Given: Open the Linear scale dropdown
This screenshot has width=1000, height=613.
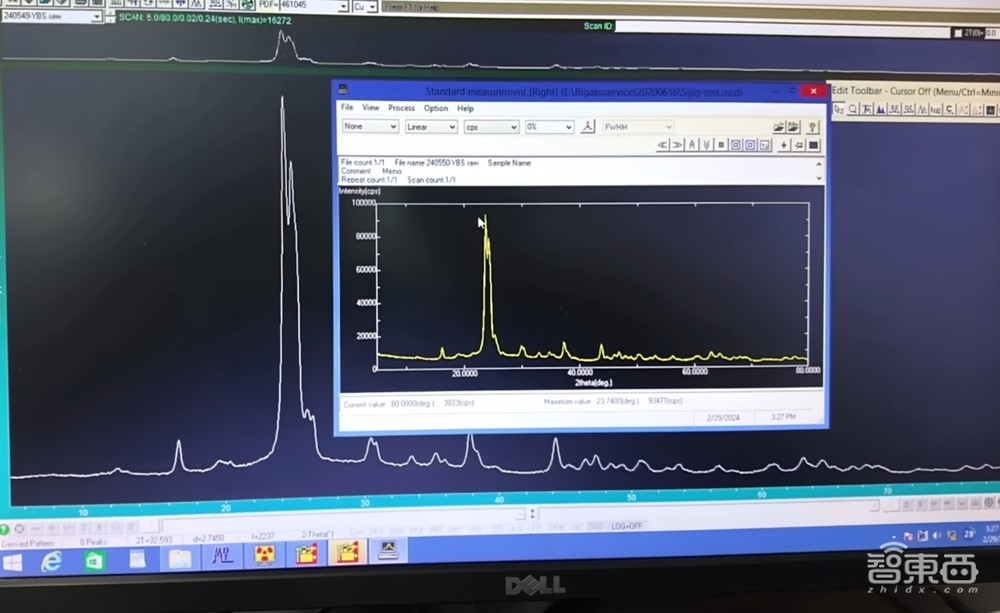Looking at the screenshot, I should (431, 127).
